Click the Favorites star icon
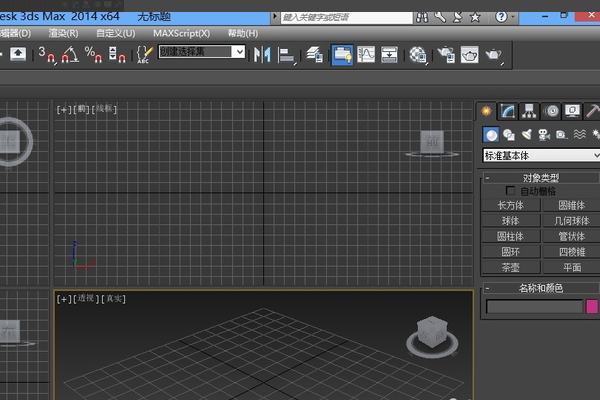 click(475, 17)
